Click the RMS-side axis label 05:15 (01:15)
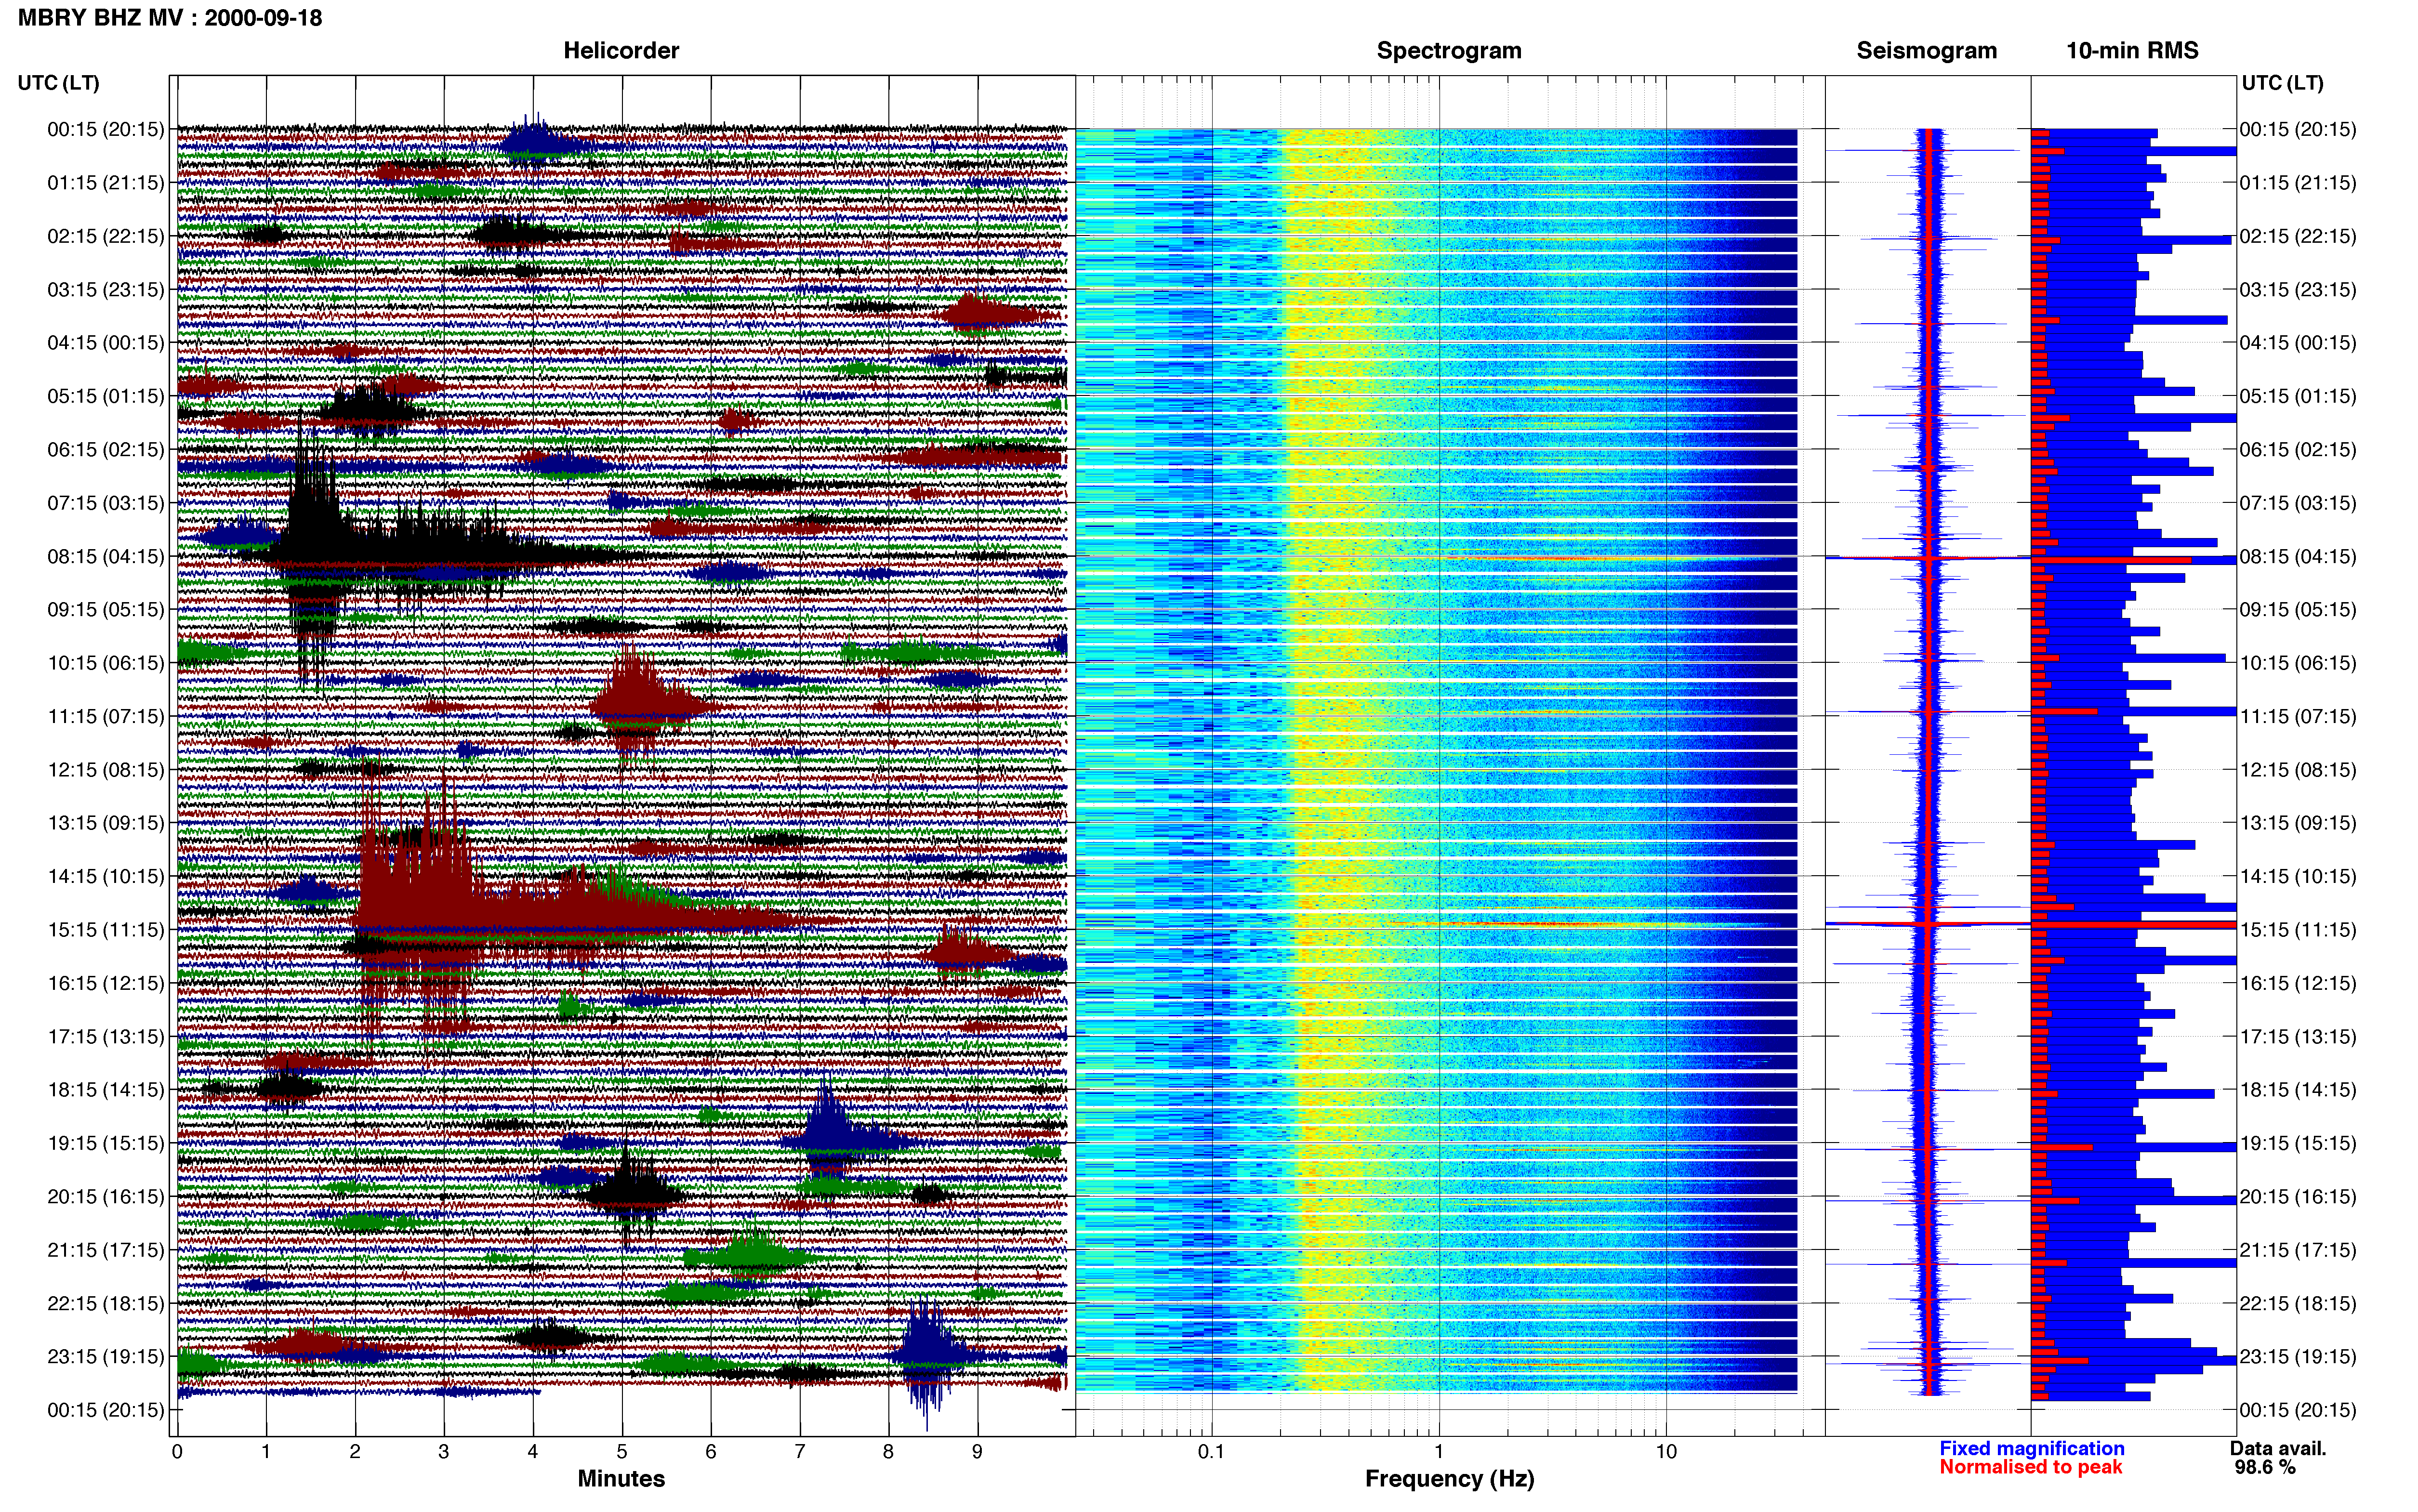 pos(2298,396)
